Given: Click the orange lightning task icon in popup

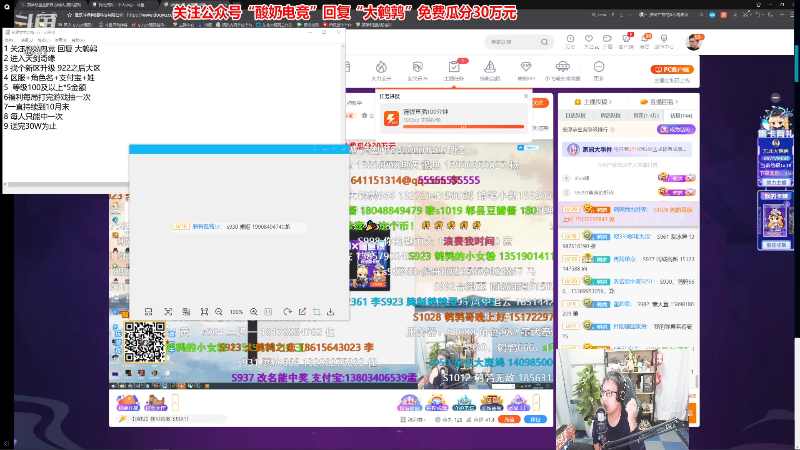Looking at the screenshot, I should coord(391,118).
